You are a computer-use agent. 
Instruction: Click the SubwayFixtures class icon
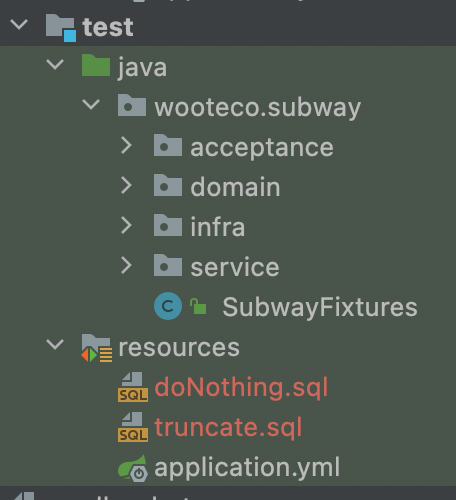pyautogui.click(x=168, y=306)
